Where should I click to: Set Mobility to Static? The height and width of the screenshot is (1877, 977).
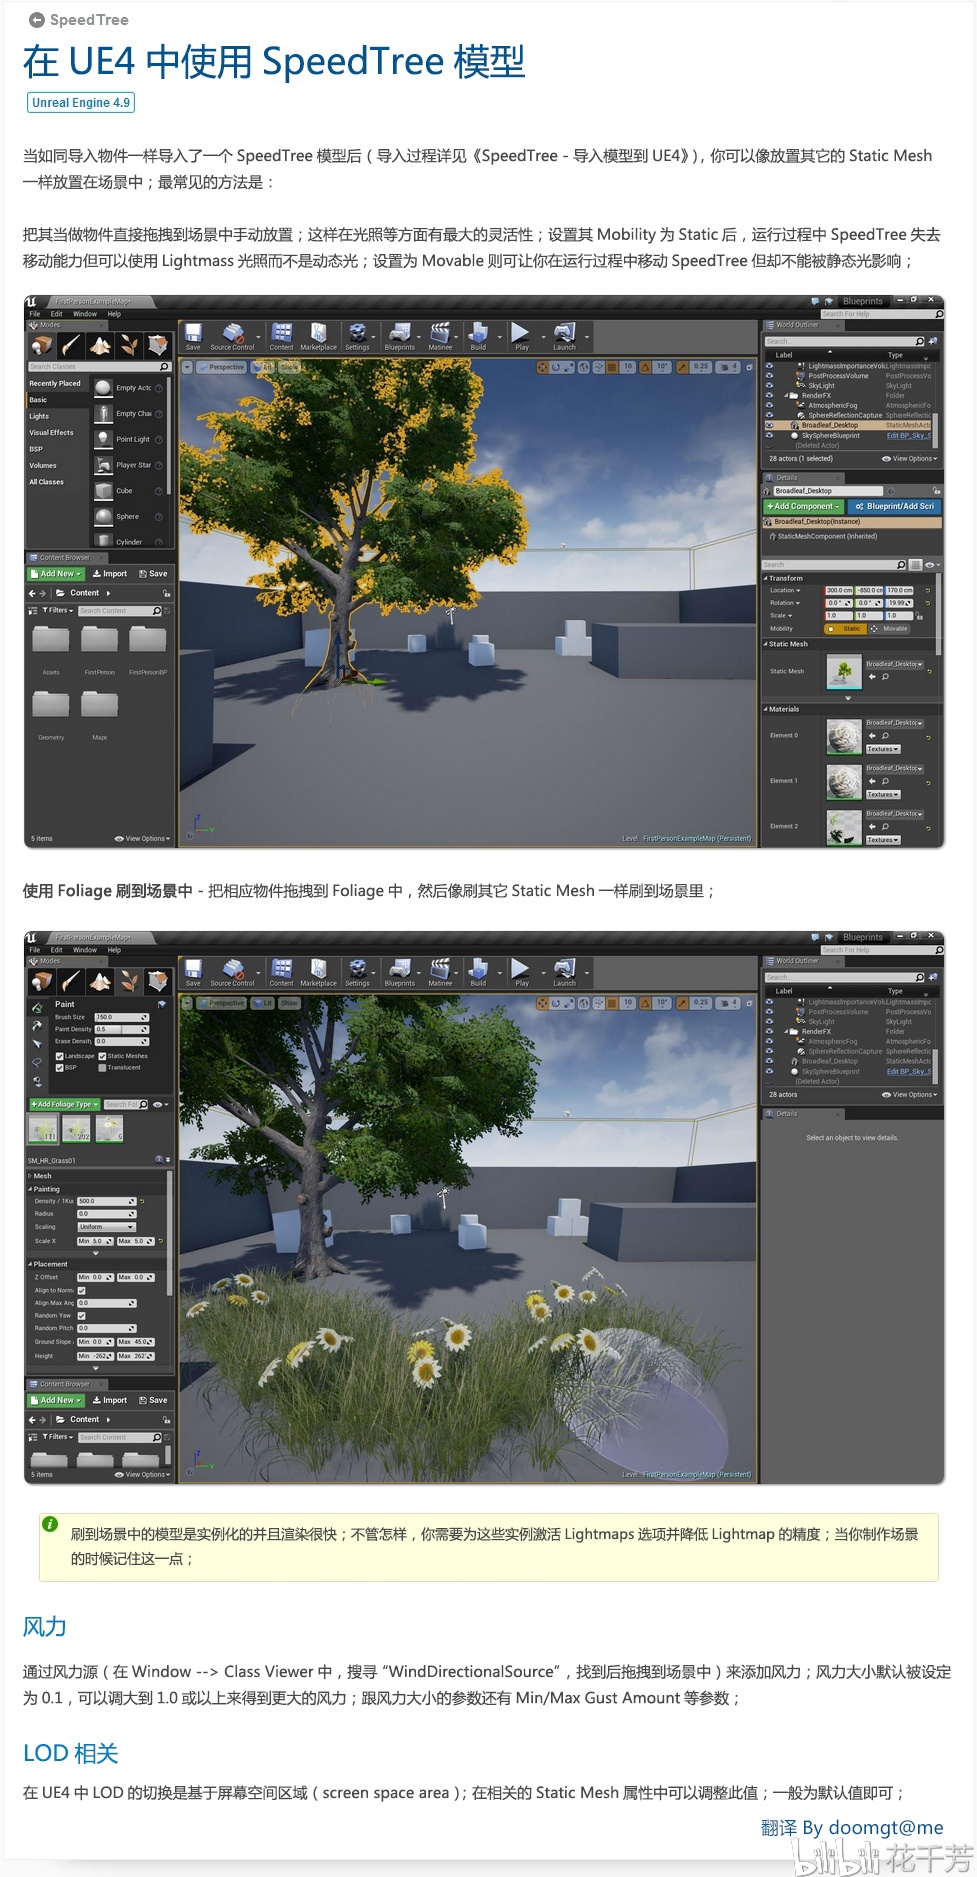pyautogui.click(x=846, y=629)
